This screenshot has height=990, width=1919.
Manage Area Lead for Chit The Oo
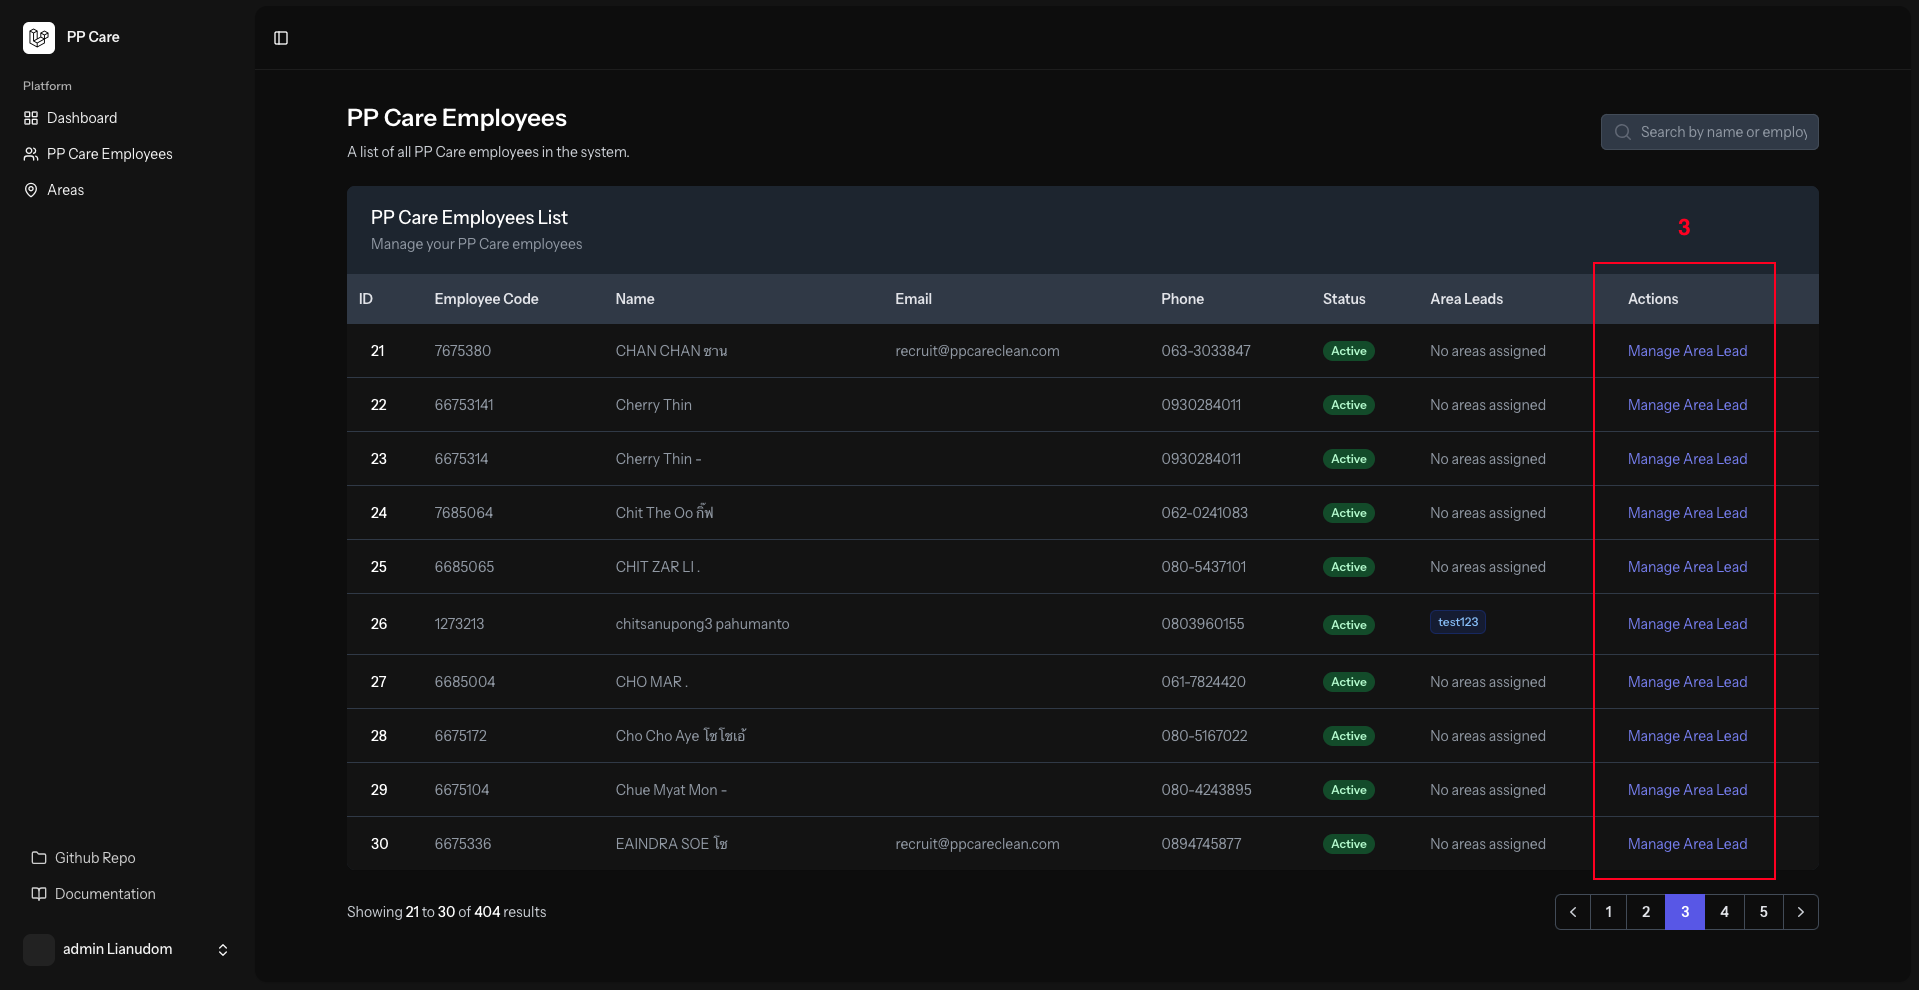(x=1687, y=513)
